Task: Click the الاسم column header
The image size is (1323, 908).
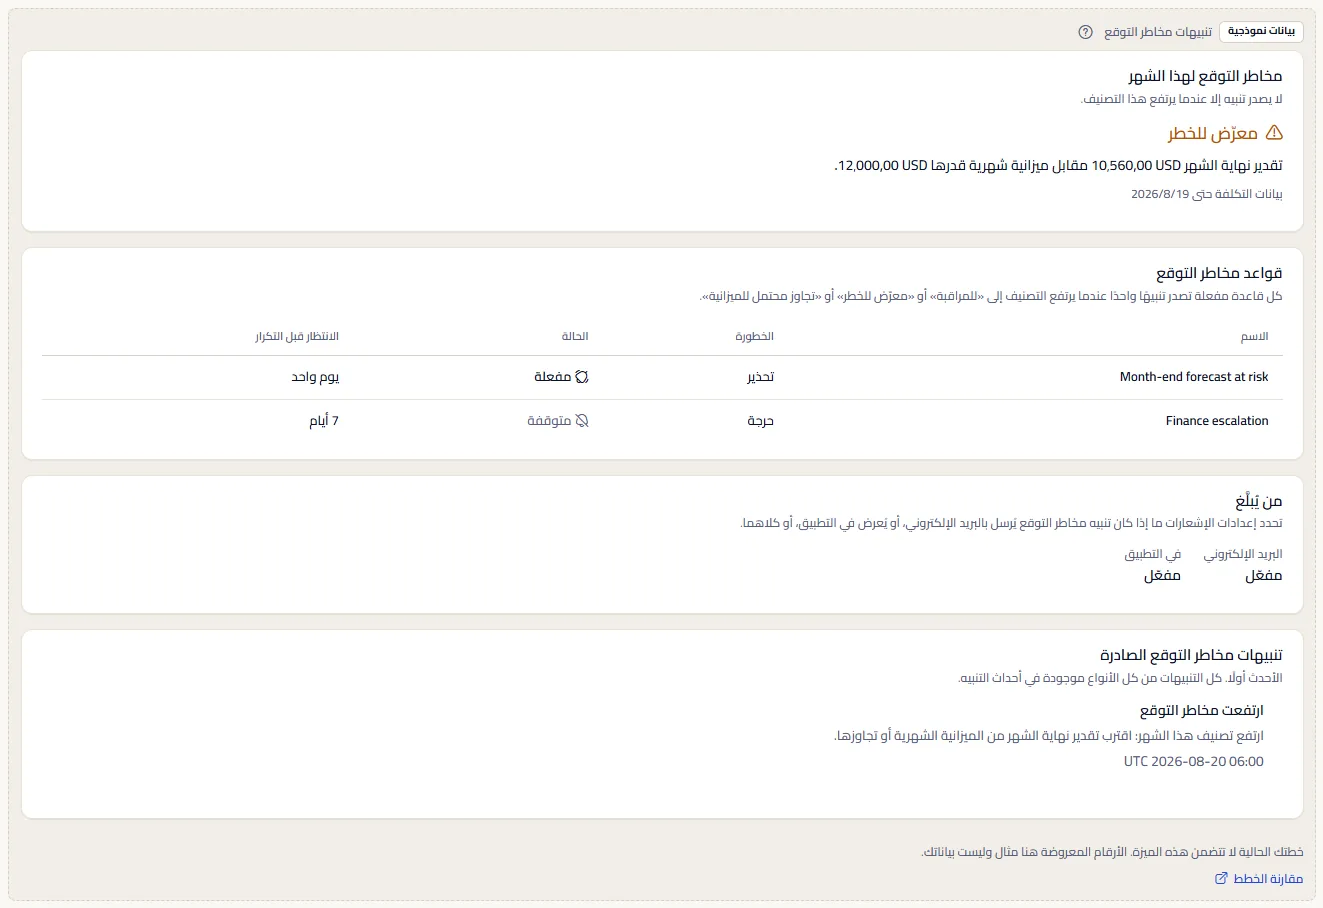Action: (x=1255, y=336)
